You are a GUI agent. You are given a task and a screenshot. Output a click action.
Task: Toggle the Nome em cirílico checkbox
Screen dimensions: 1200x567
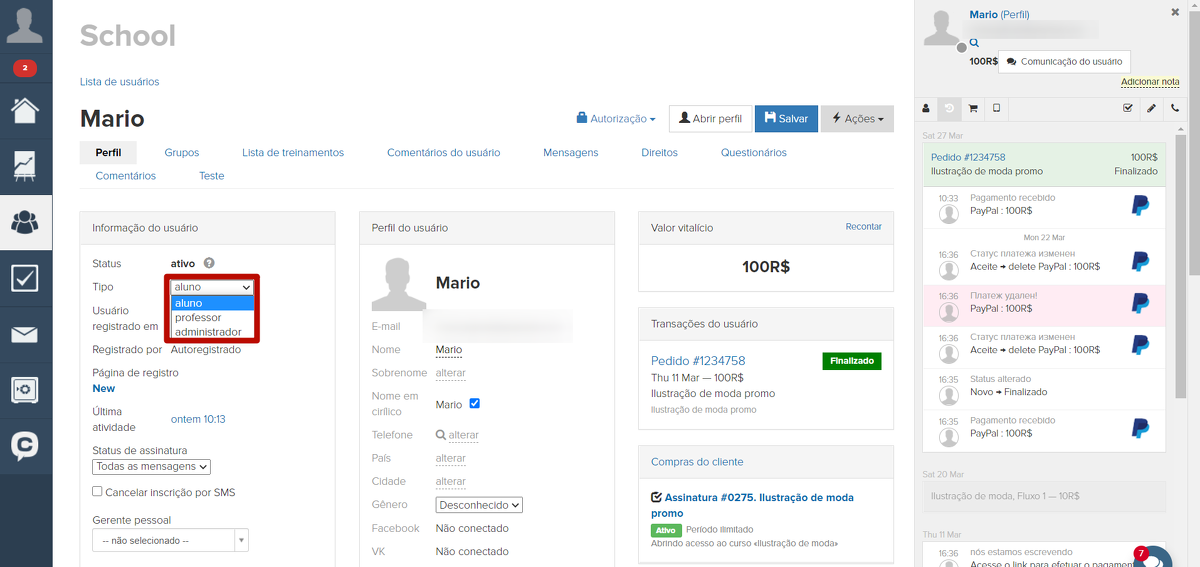click(x=475, y=404)
